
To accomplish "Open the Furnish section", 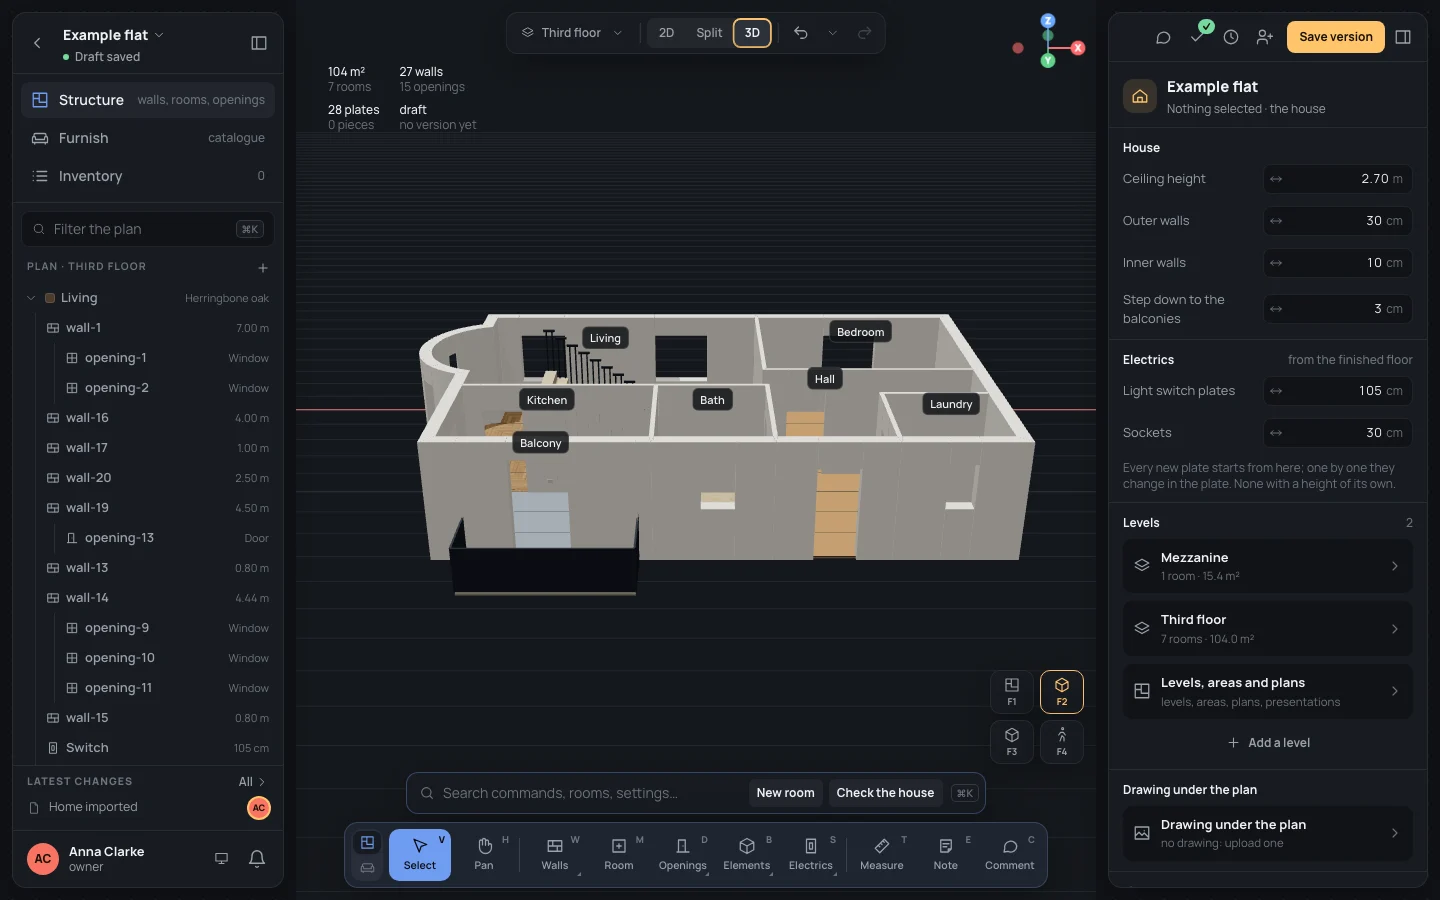I will pos(148,138).
